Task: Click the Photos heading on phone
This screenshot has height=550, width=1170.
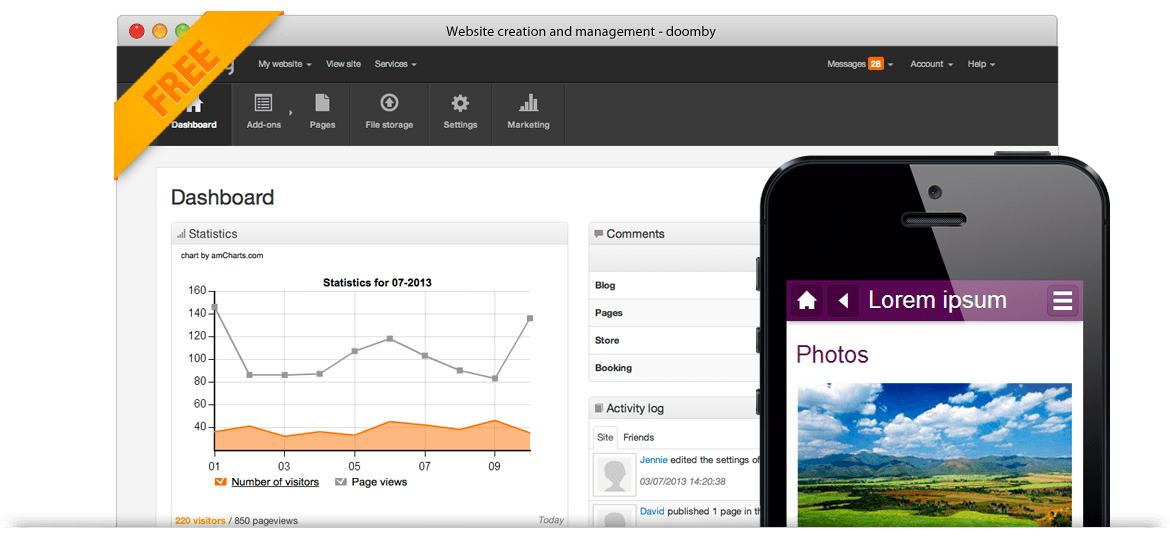Action: [x=833, y=354]
